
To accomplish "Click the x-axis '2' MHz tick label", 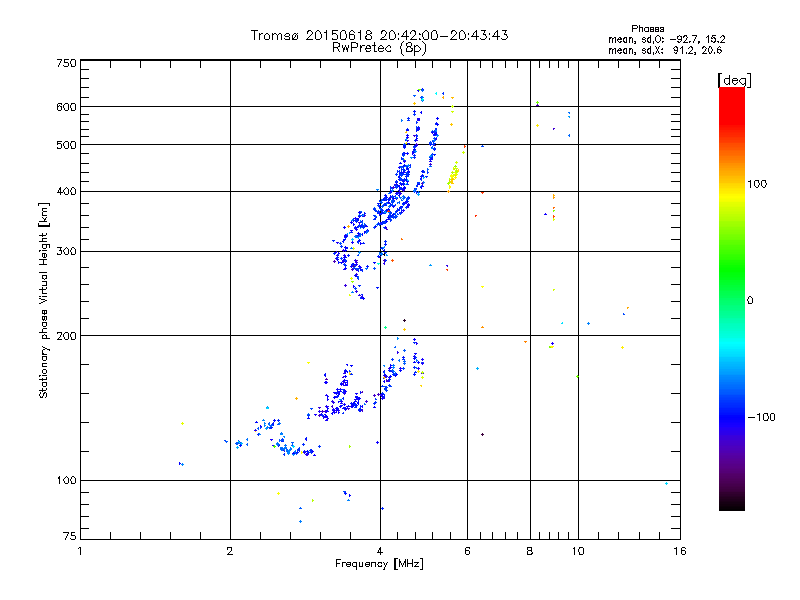I will [230, 551].
